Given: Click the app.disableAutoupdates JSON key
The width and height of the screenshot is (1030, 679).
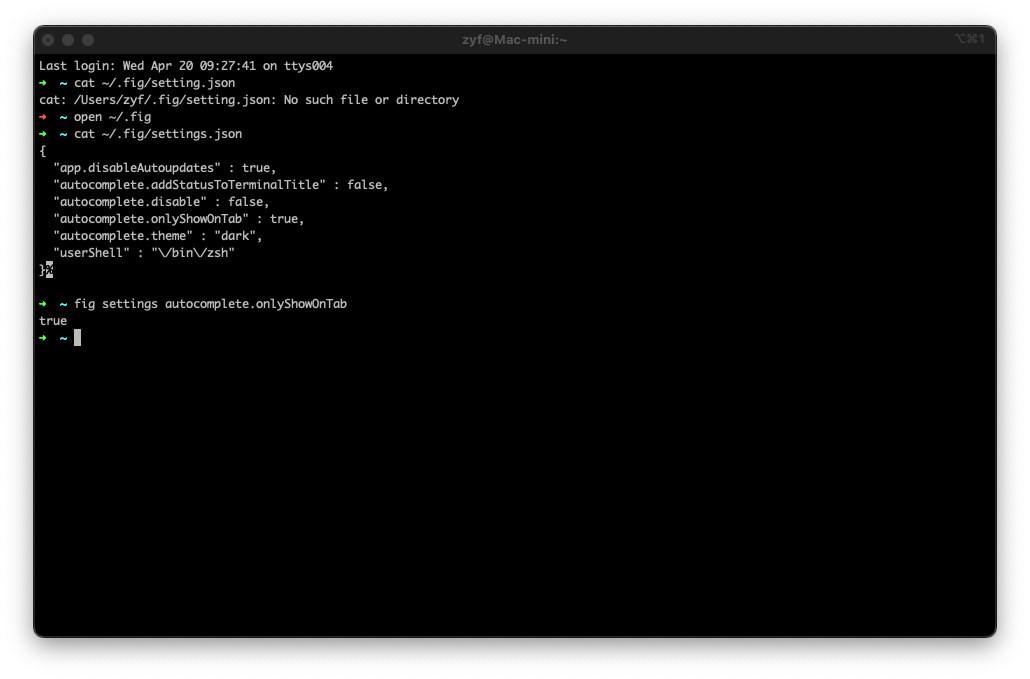Looking at the screenshot, I should click(x=135, y=167).
